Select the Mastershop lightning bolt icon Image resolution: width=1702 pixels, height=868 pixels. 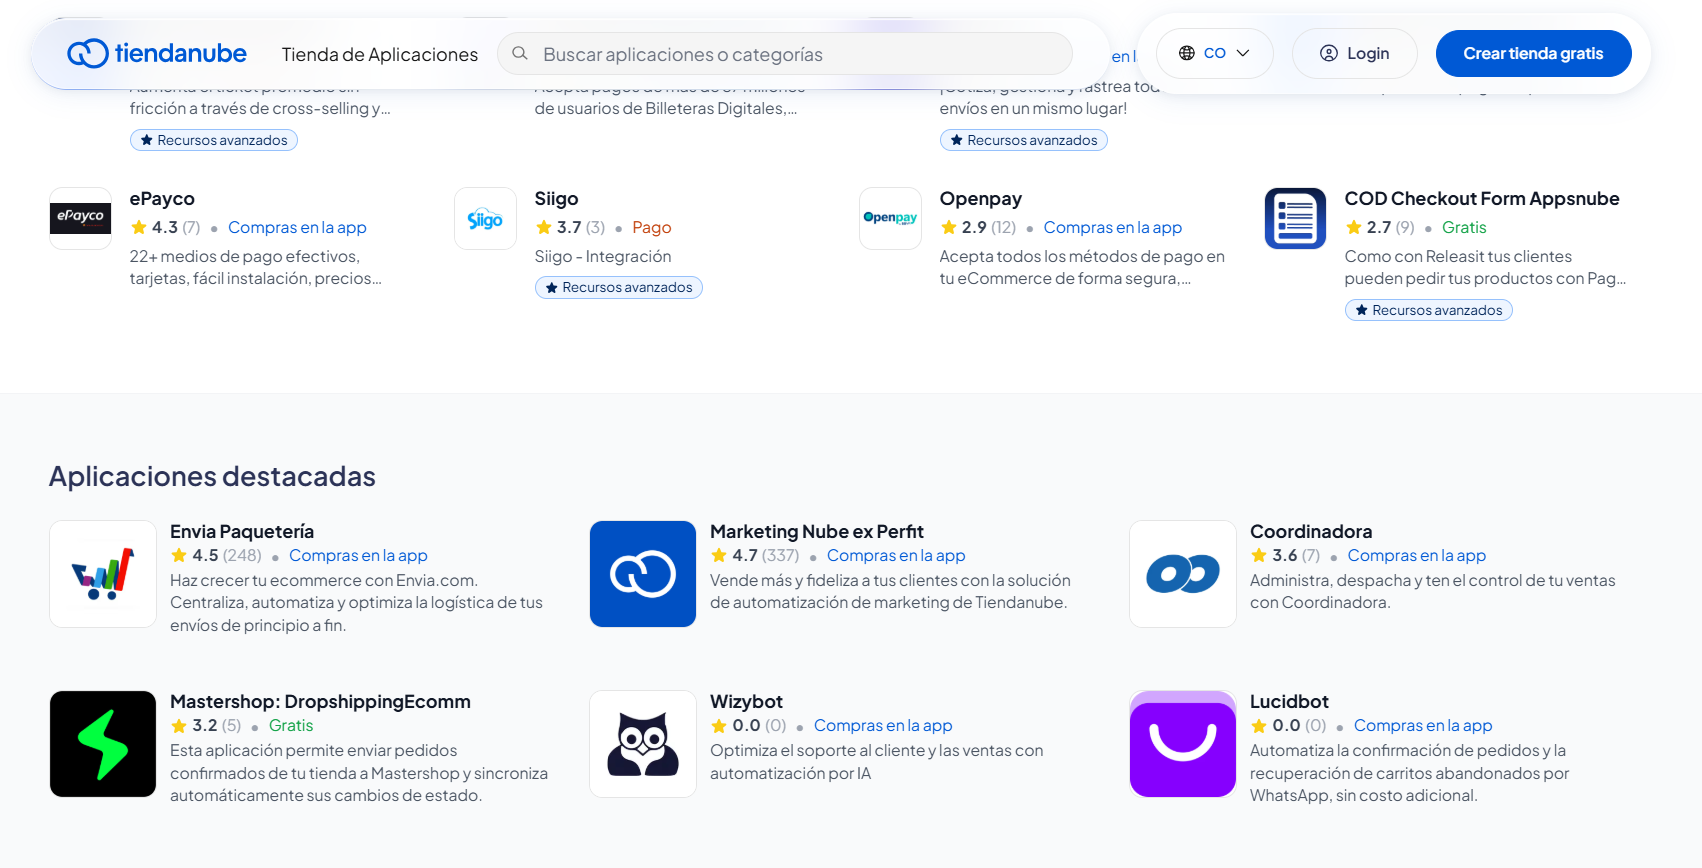(103, 744)
